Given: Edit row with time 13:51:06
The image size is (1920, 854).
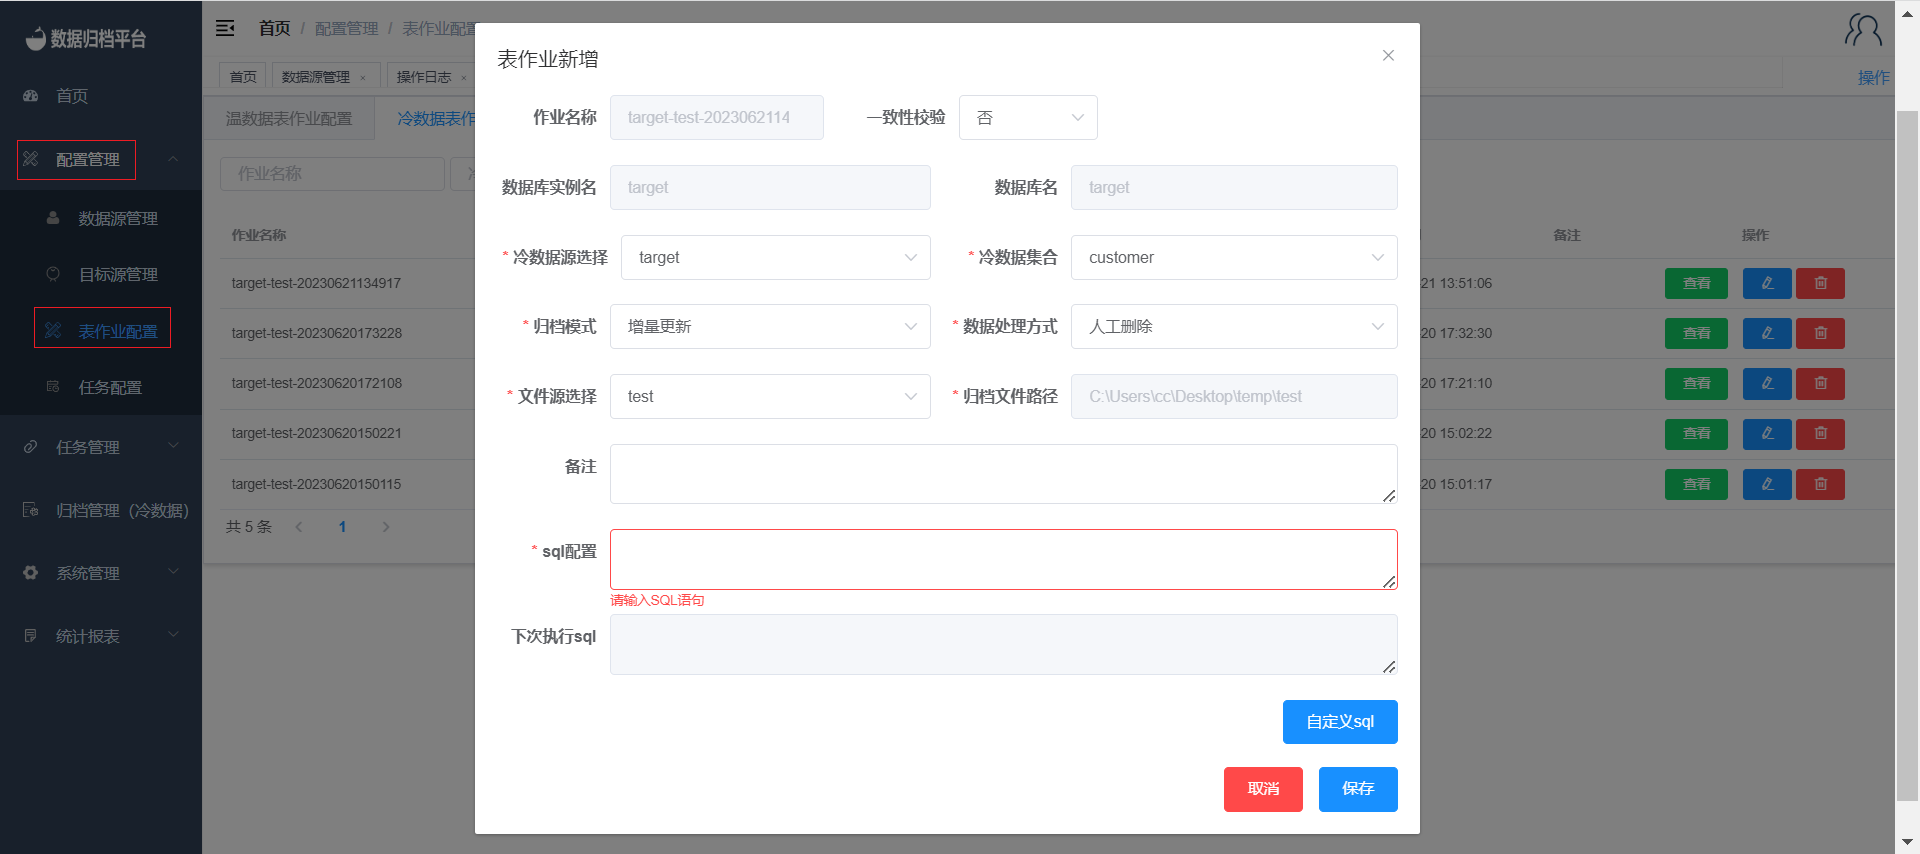Looking at the screenshot, I should [1767, 283].
